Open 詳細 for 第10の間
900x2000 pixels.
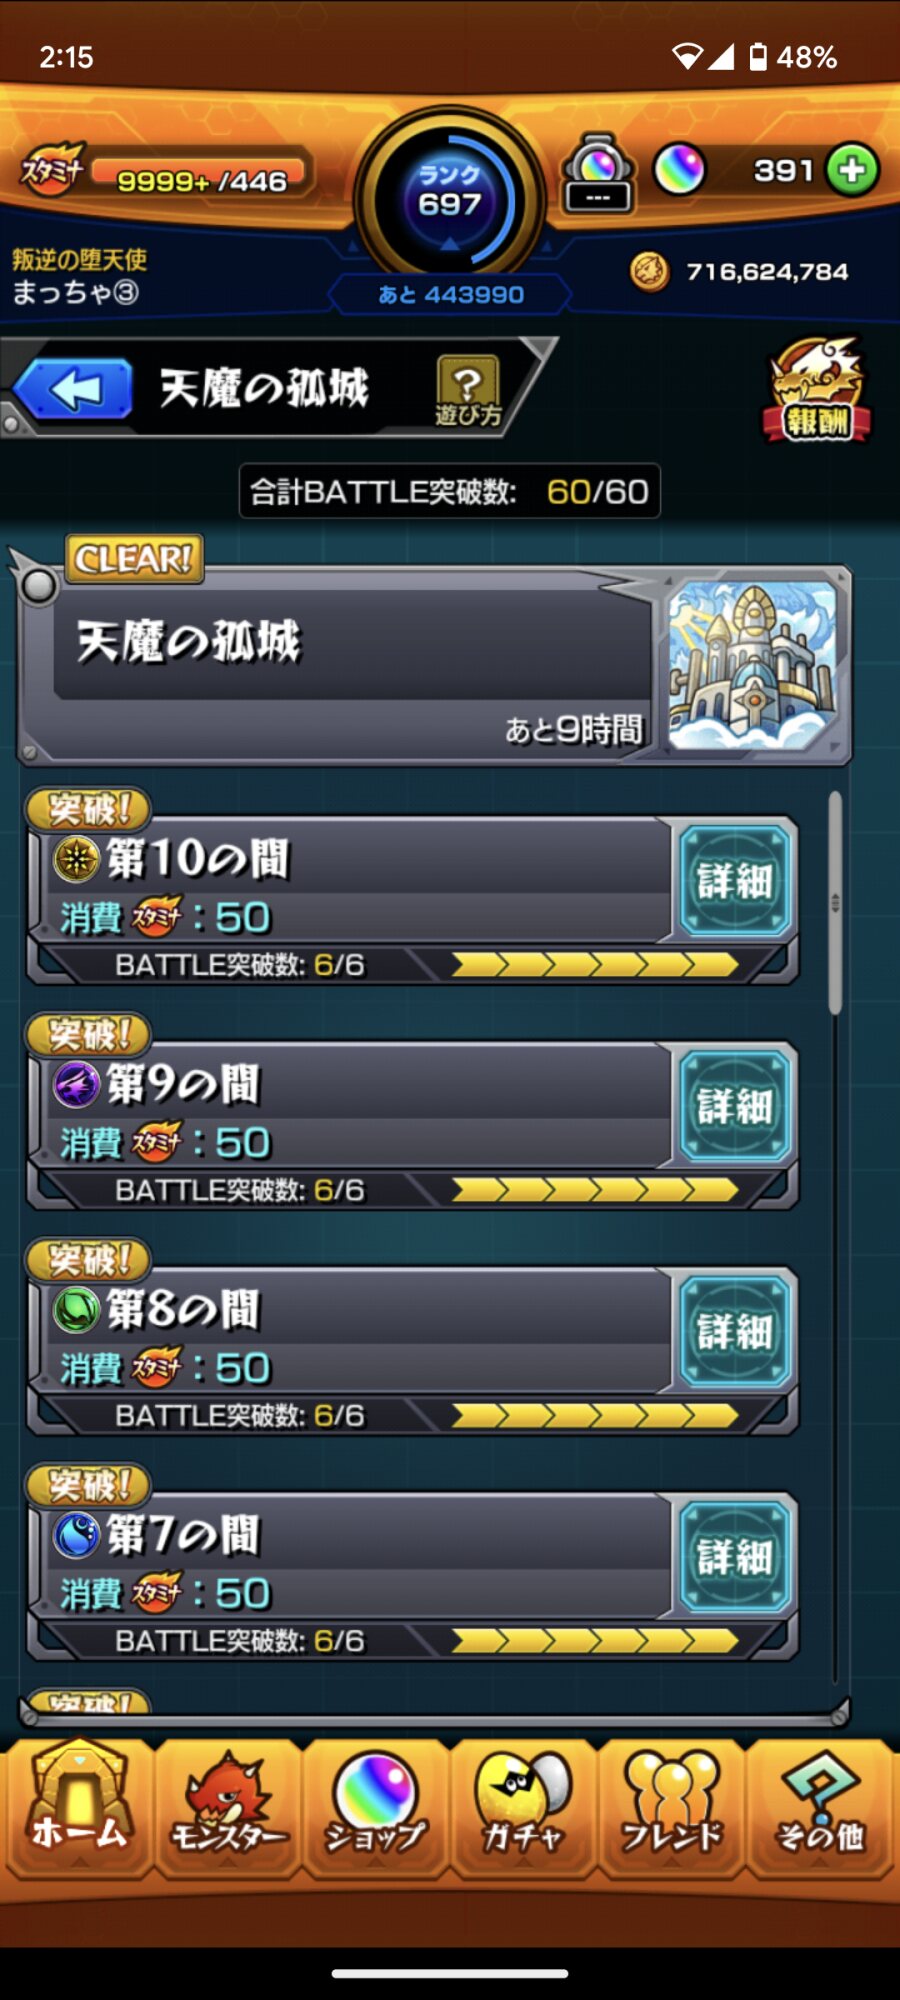(735, 881)
